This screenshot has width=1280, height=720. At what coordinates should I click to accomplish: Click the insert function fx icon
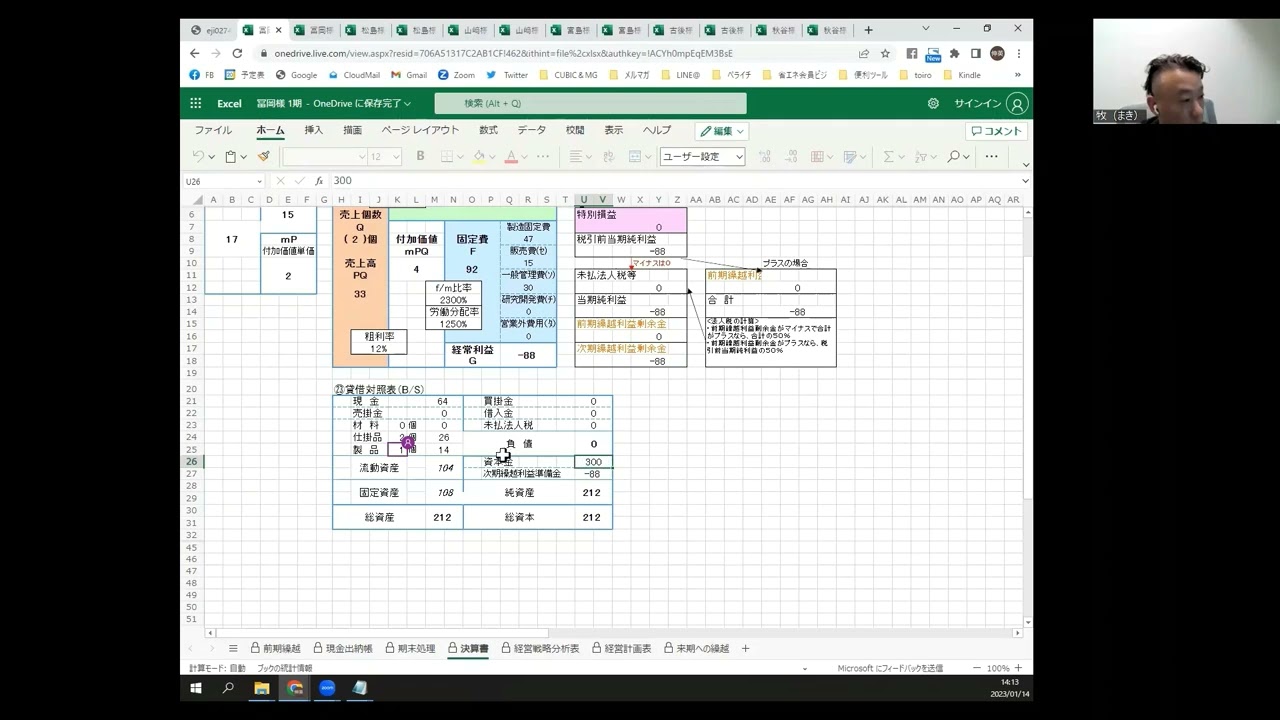pyautogui.click(x=319, y=181)
